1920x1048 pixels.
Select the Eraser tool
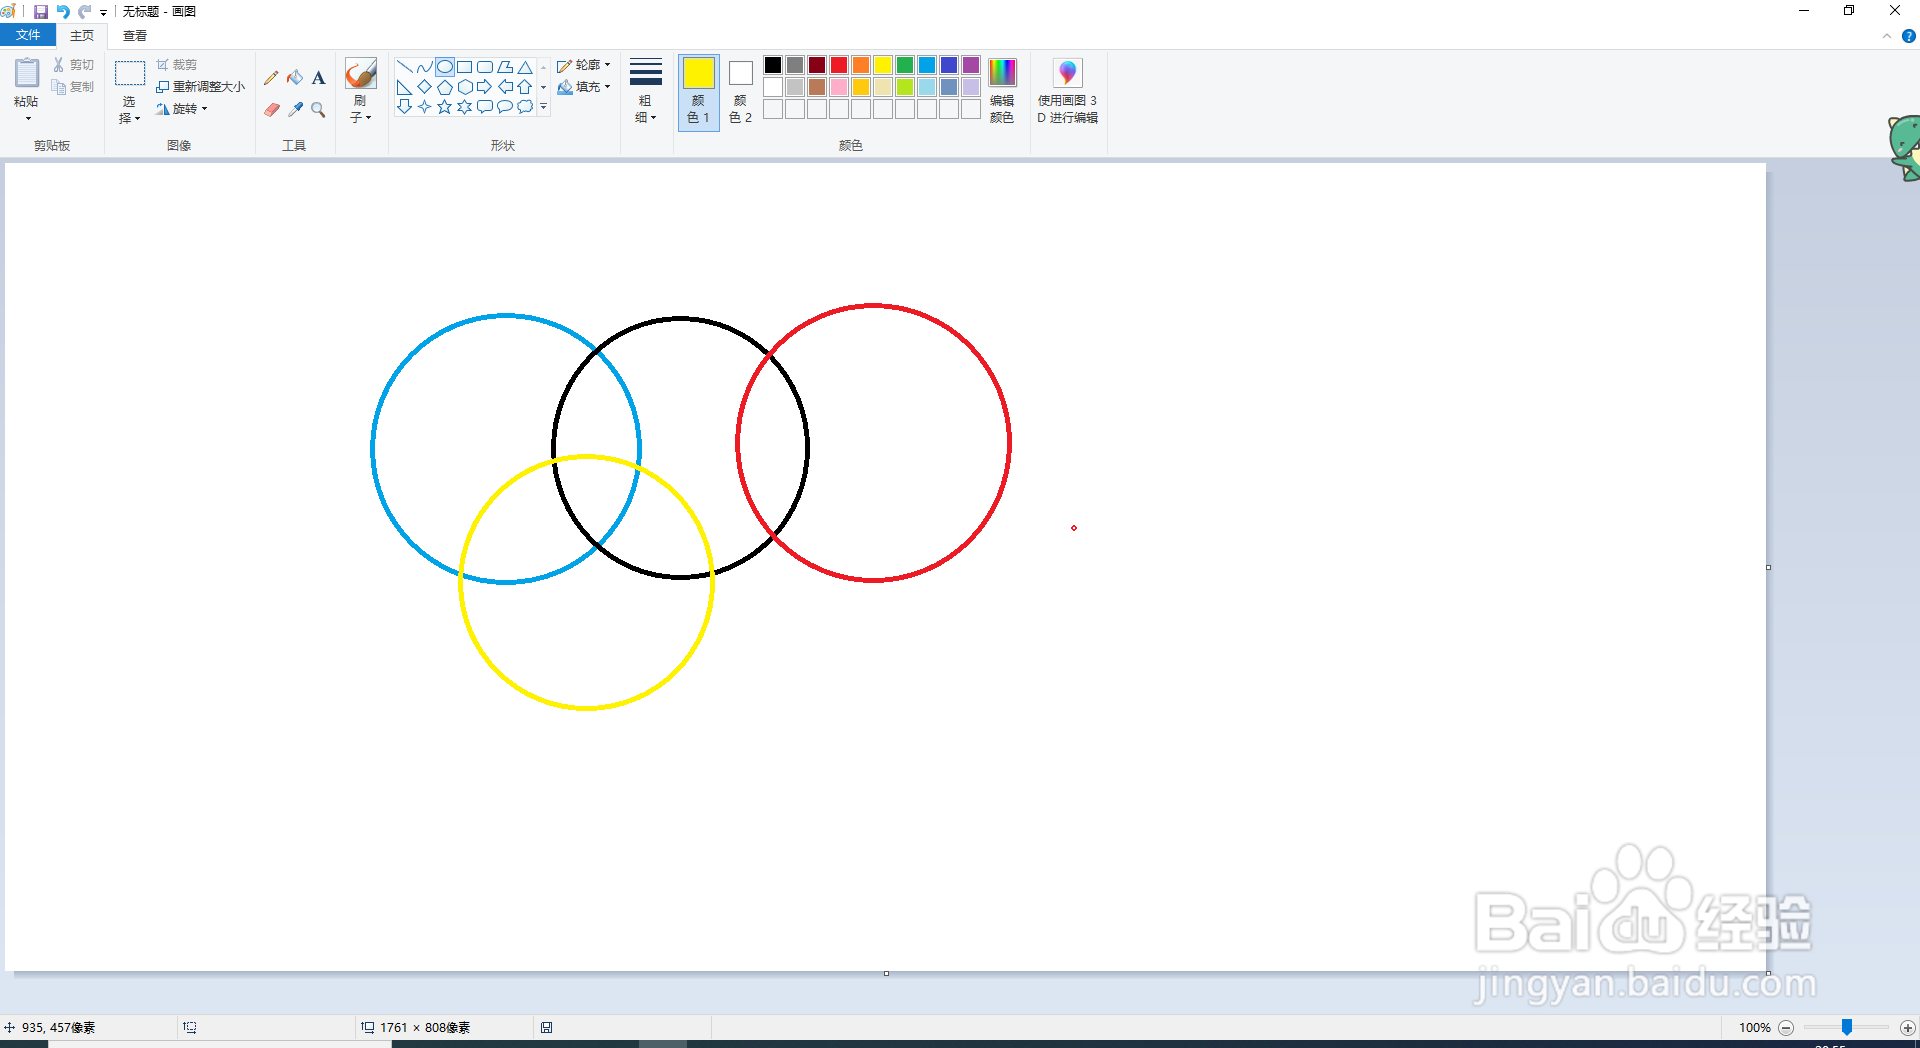pos(271,109)
